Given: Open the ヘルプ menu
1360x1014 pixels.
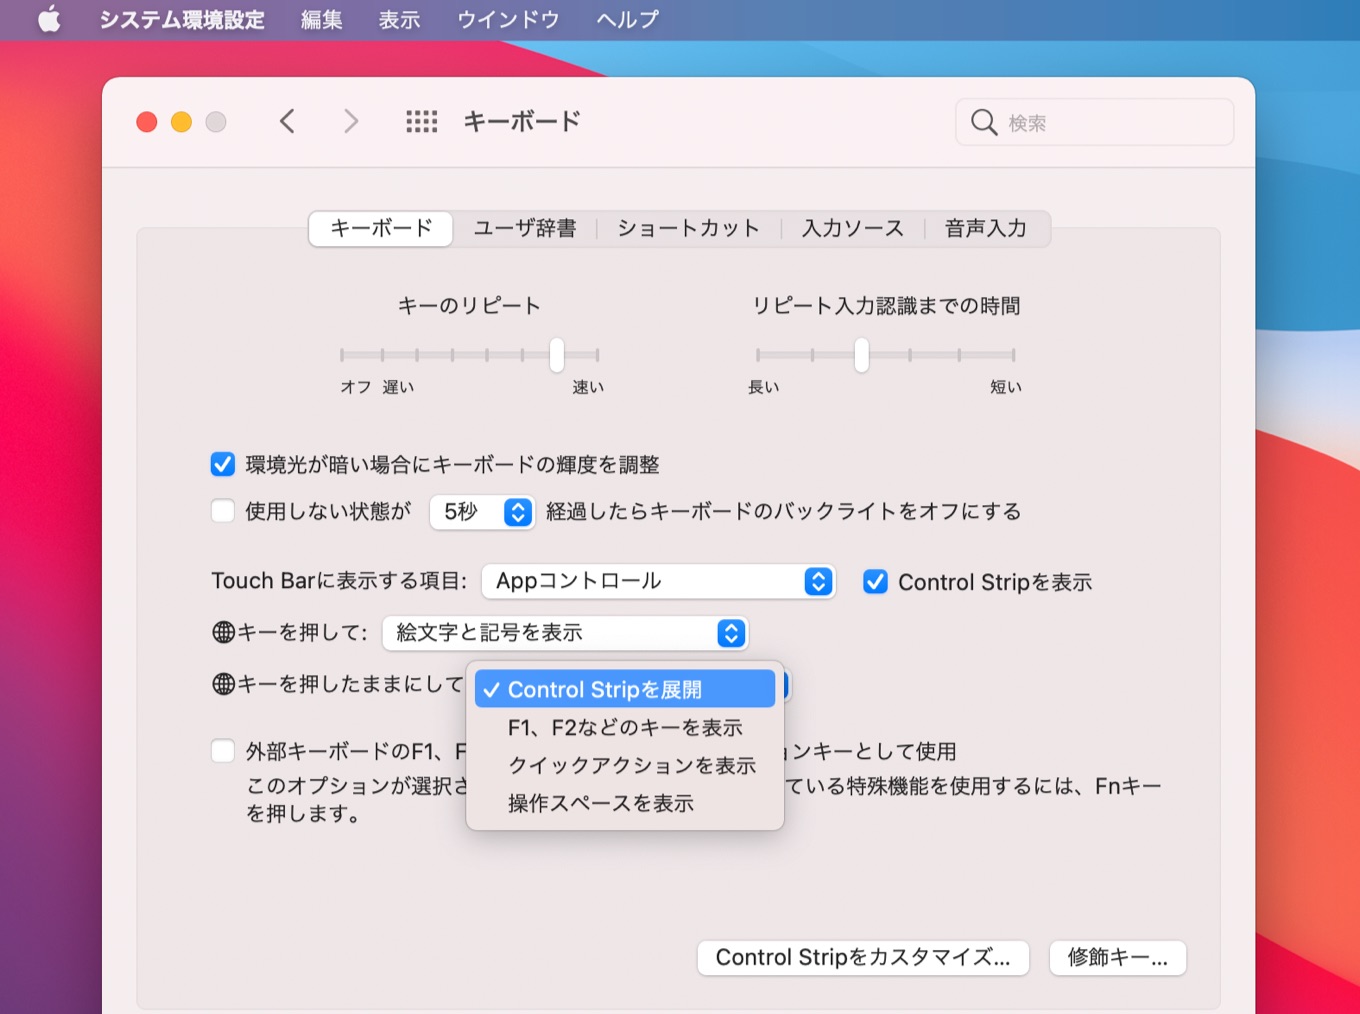Looking at the screenshot, I should point(627,20).
